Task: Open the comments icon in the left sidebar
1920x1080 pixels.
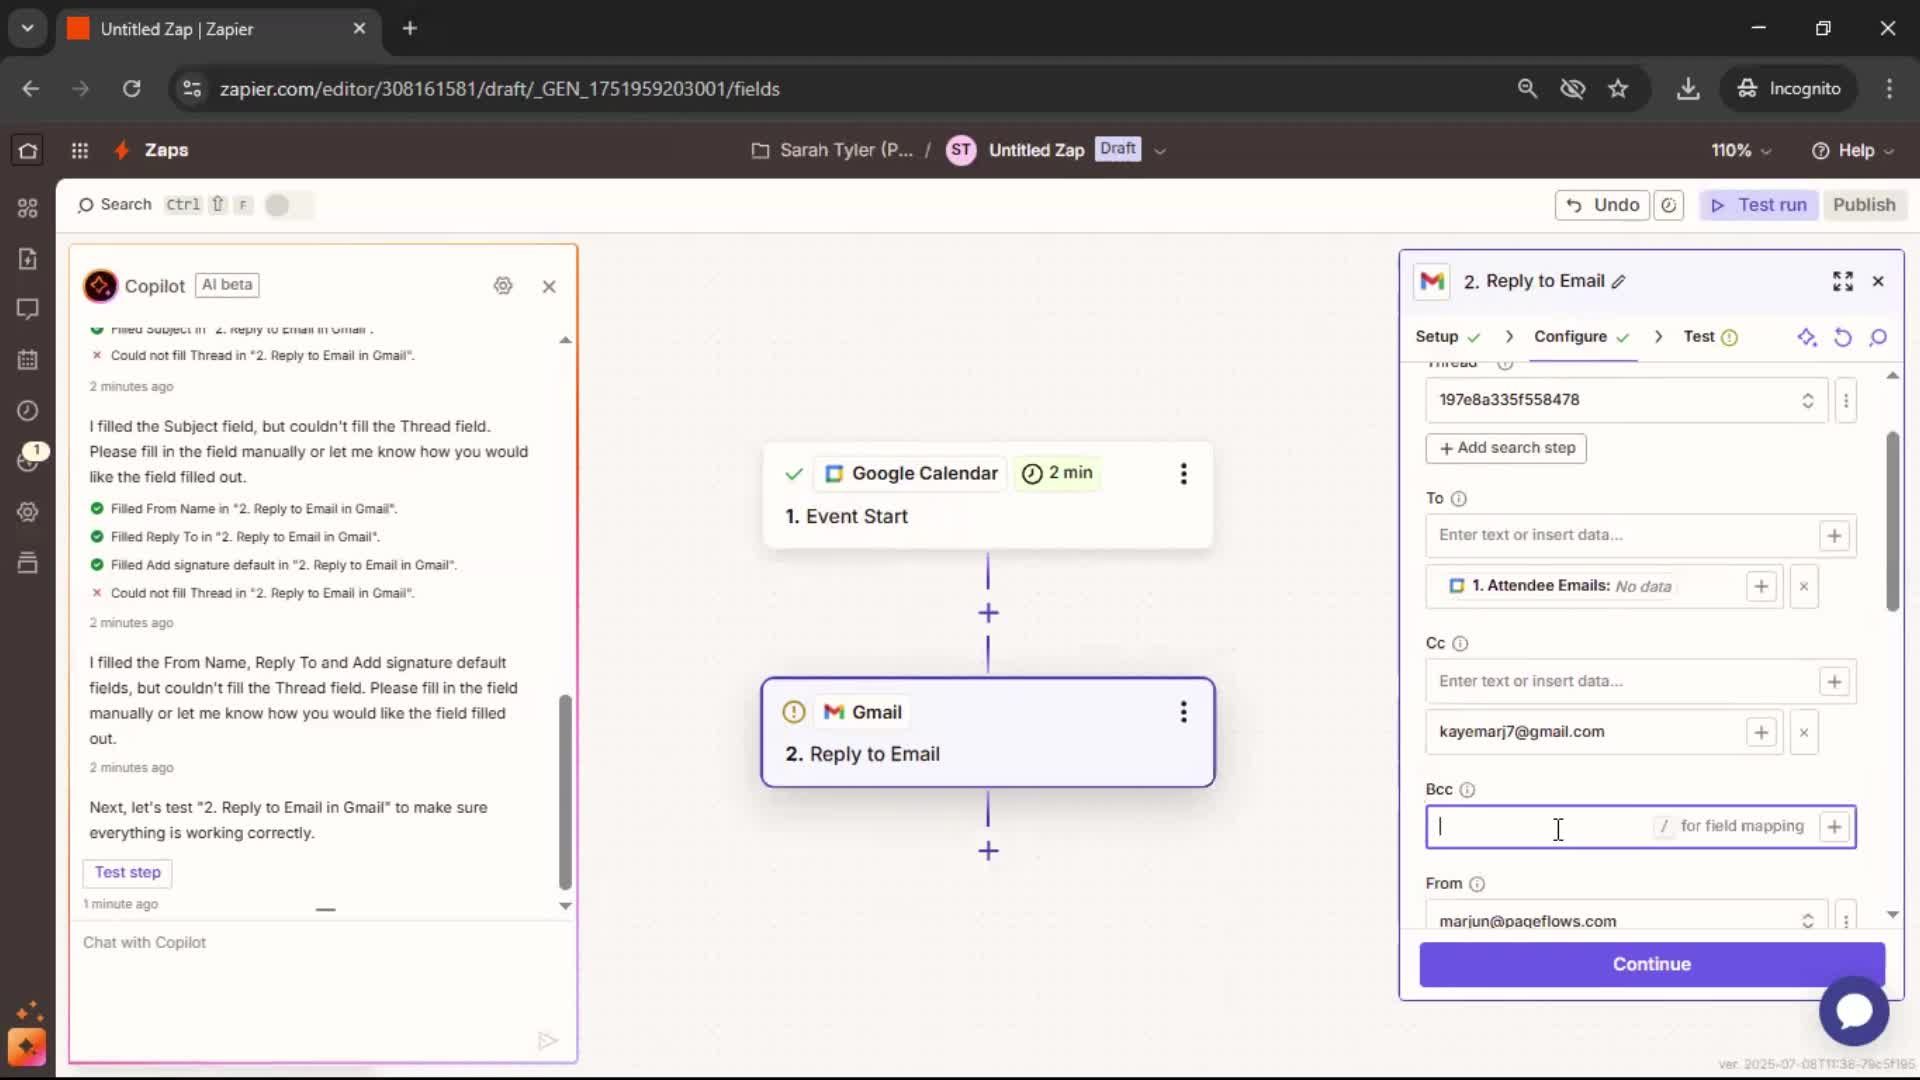Action: pos(28,309)
